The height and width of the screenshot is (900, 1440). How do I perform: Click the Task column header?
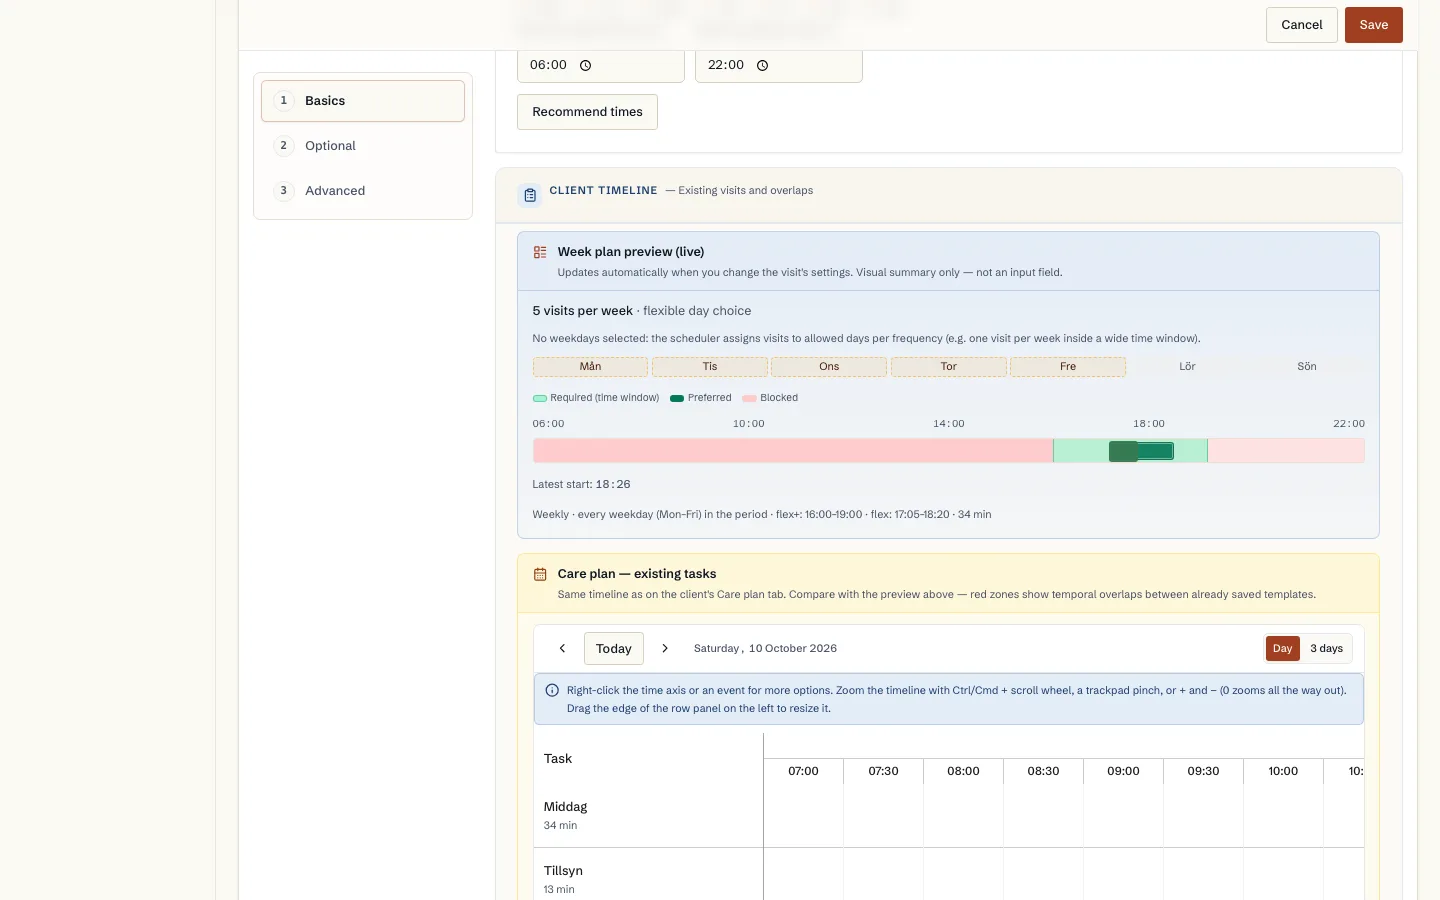[x=558, y=759]
